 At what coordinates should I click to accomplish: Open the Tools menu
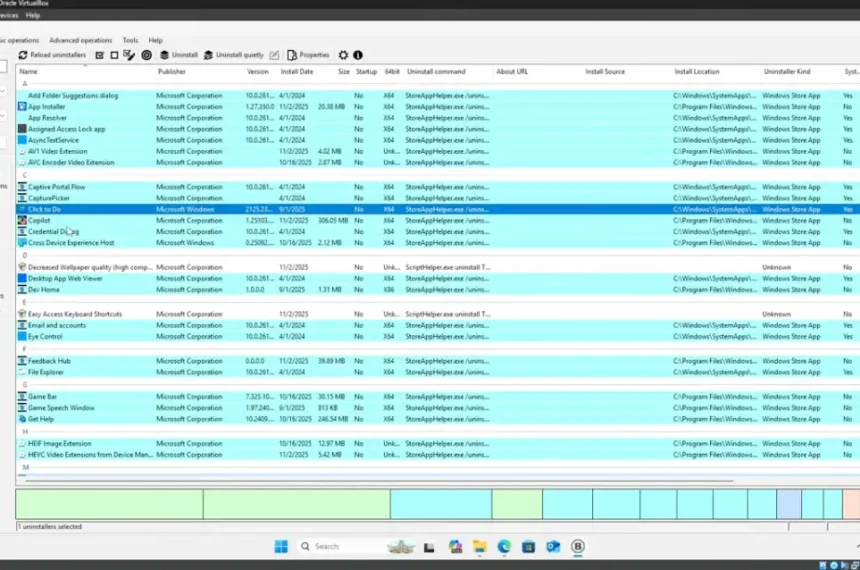130,41
